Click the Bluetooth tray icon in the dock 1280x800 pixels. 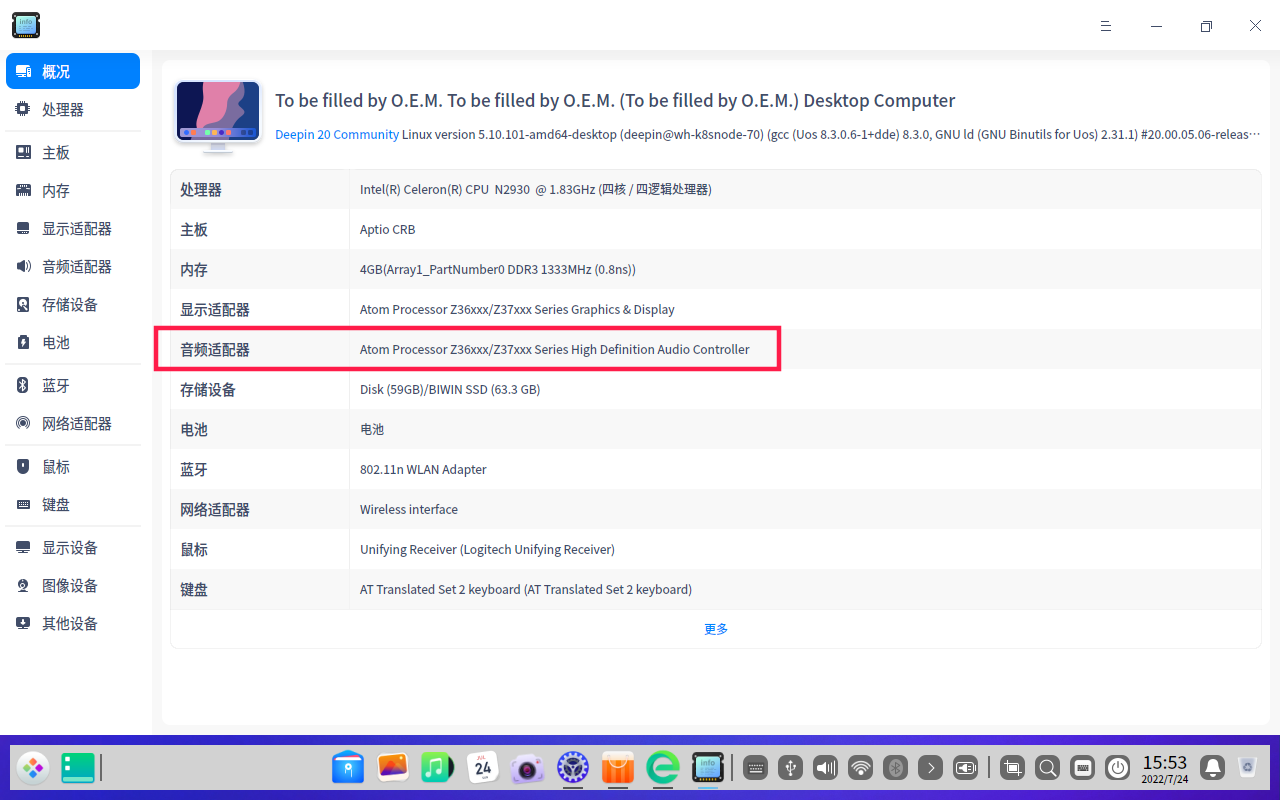[896, 768]
